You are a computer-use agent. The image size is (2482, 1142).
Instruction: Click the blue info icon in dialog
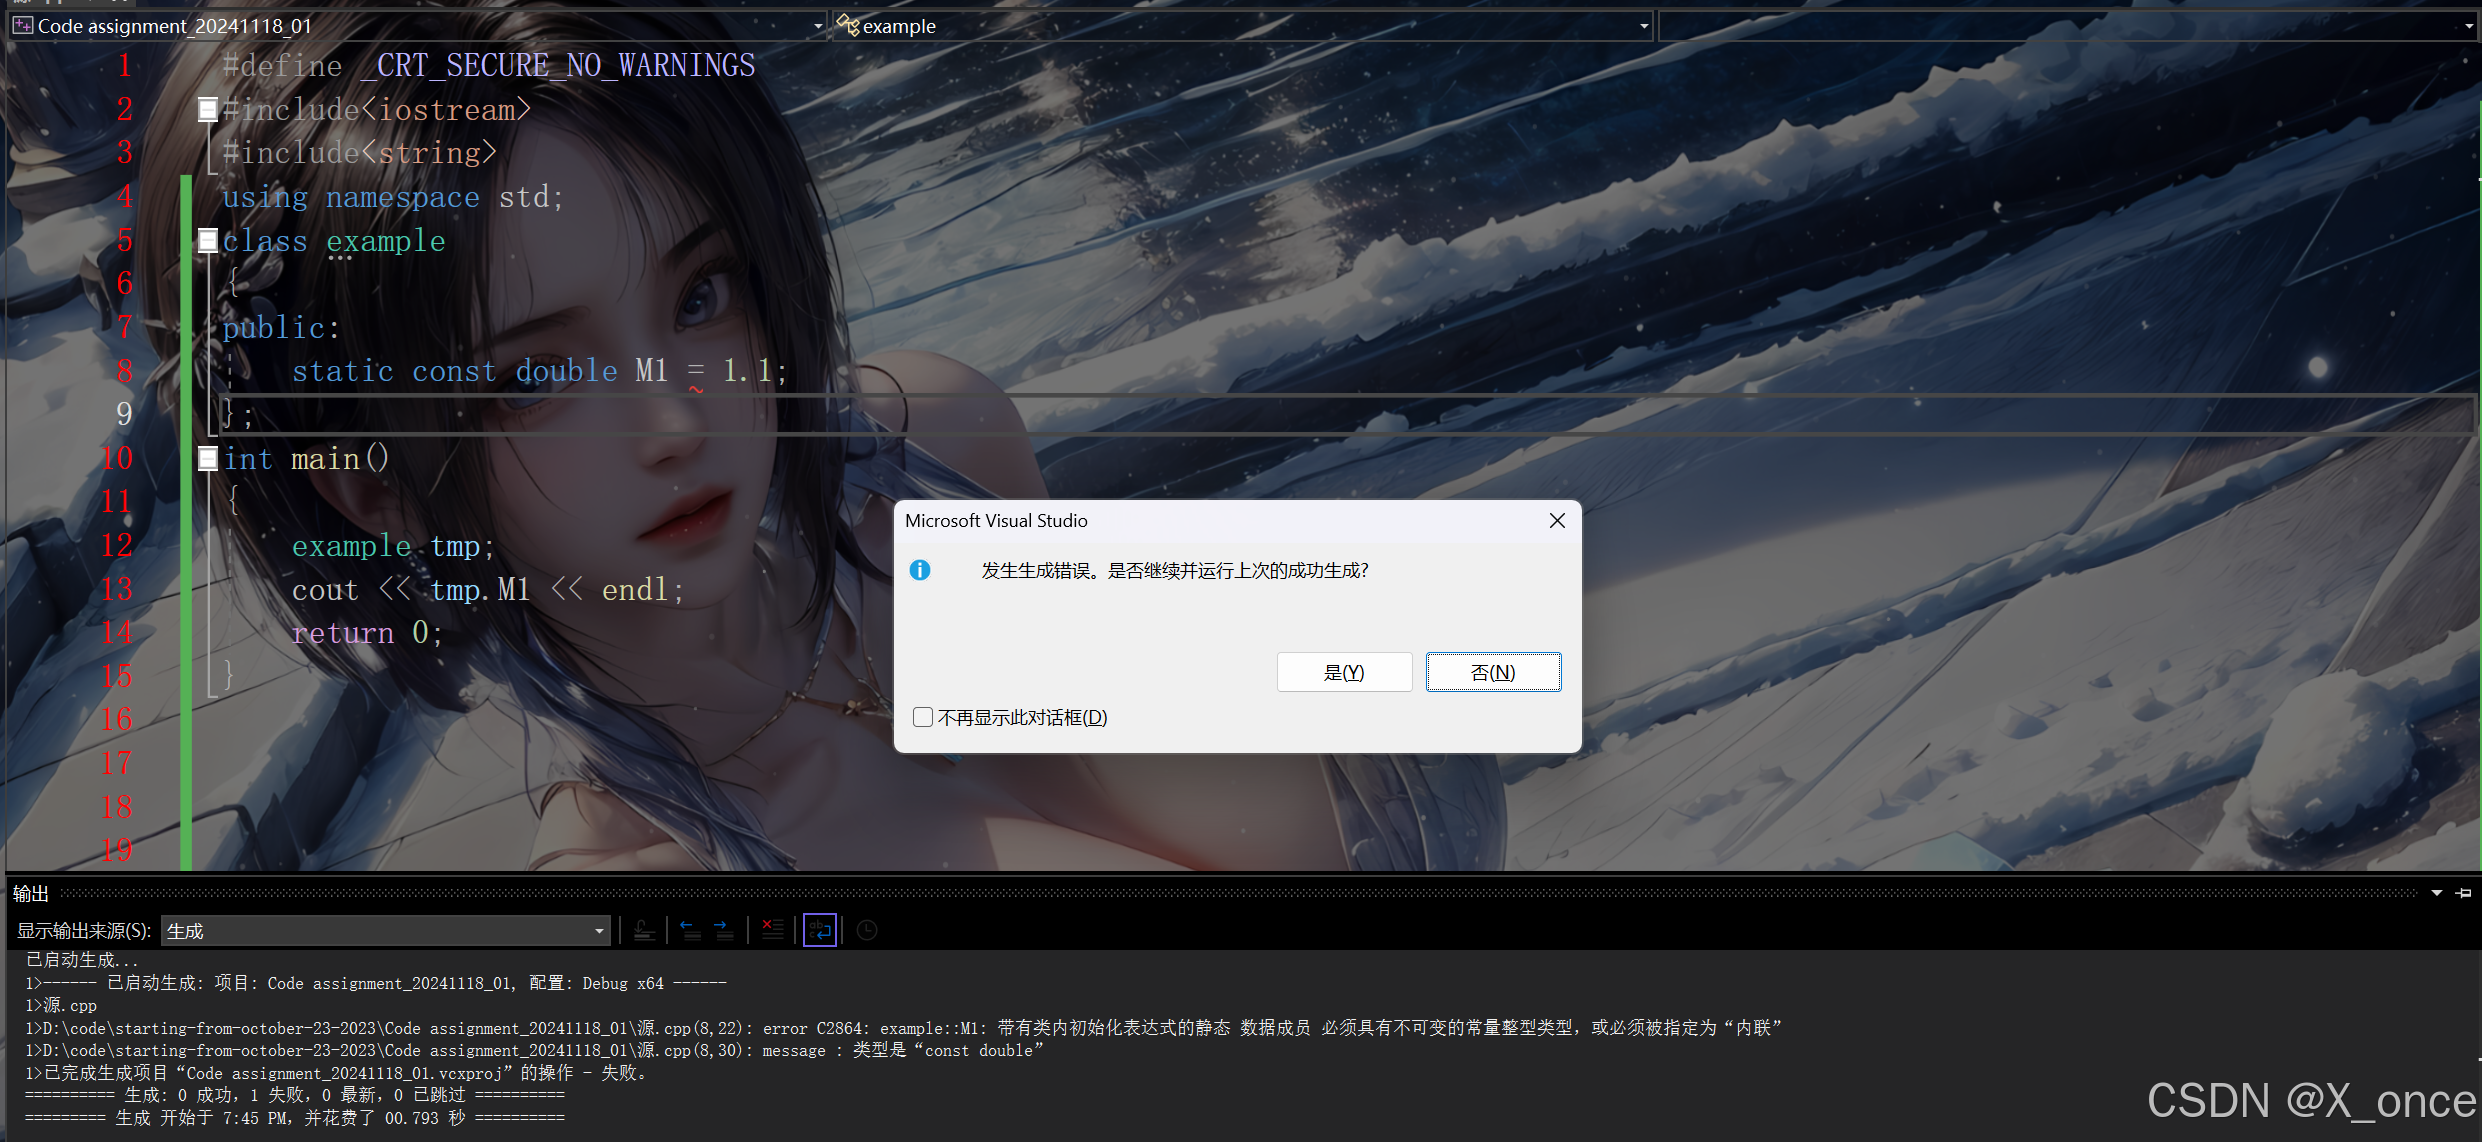pyautogui.click(x=920, y=570)
